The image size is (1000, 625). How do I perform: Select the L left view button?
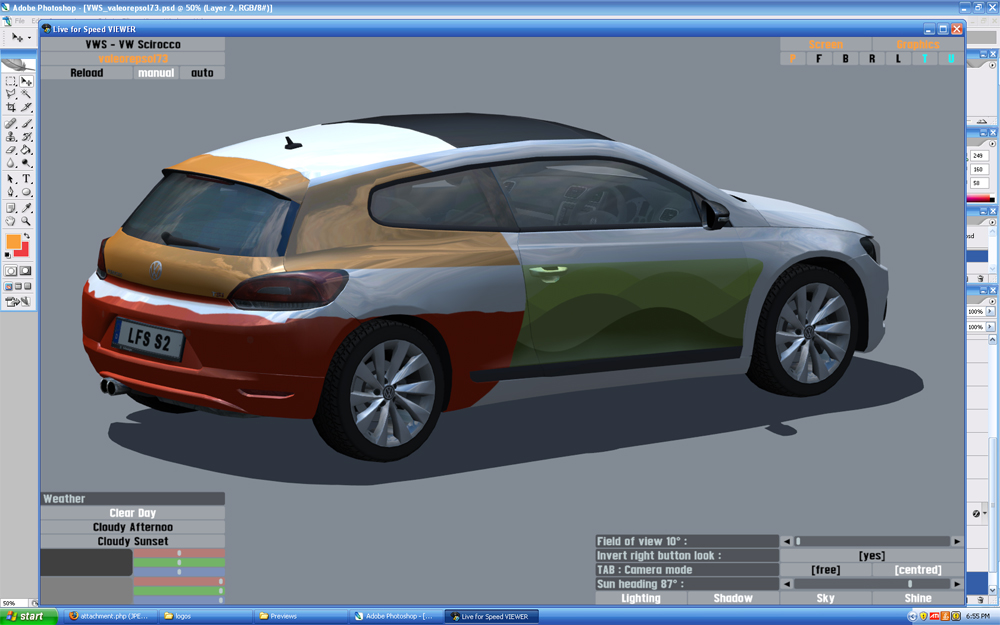pyautogui.click(x=898, y=59)
